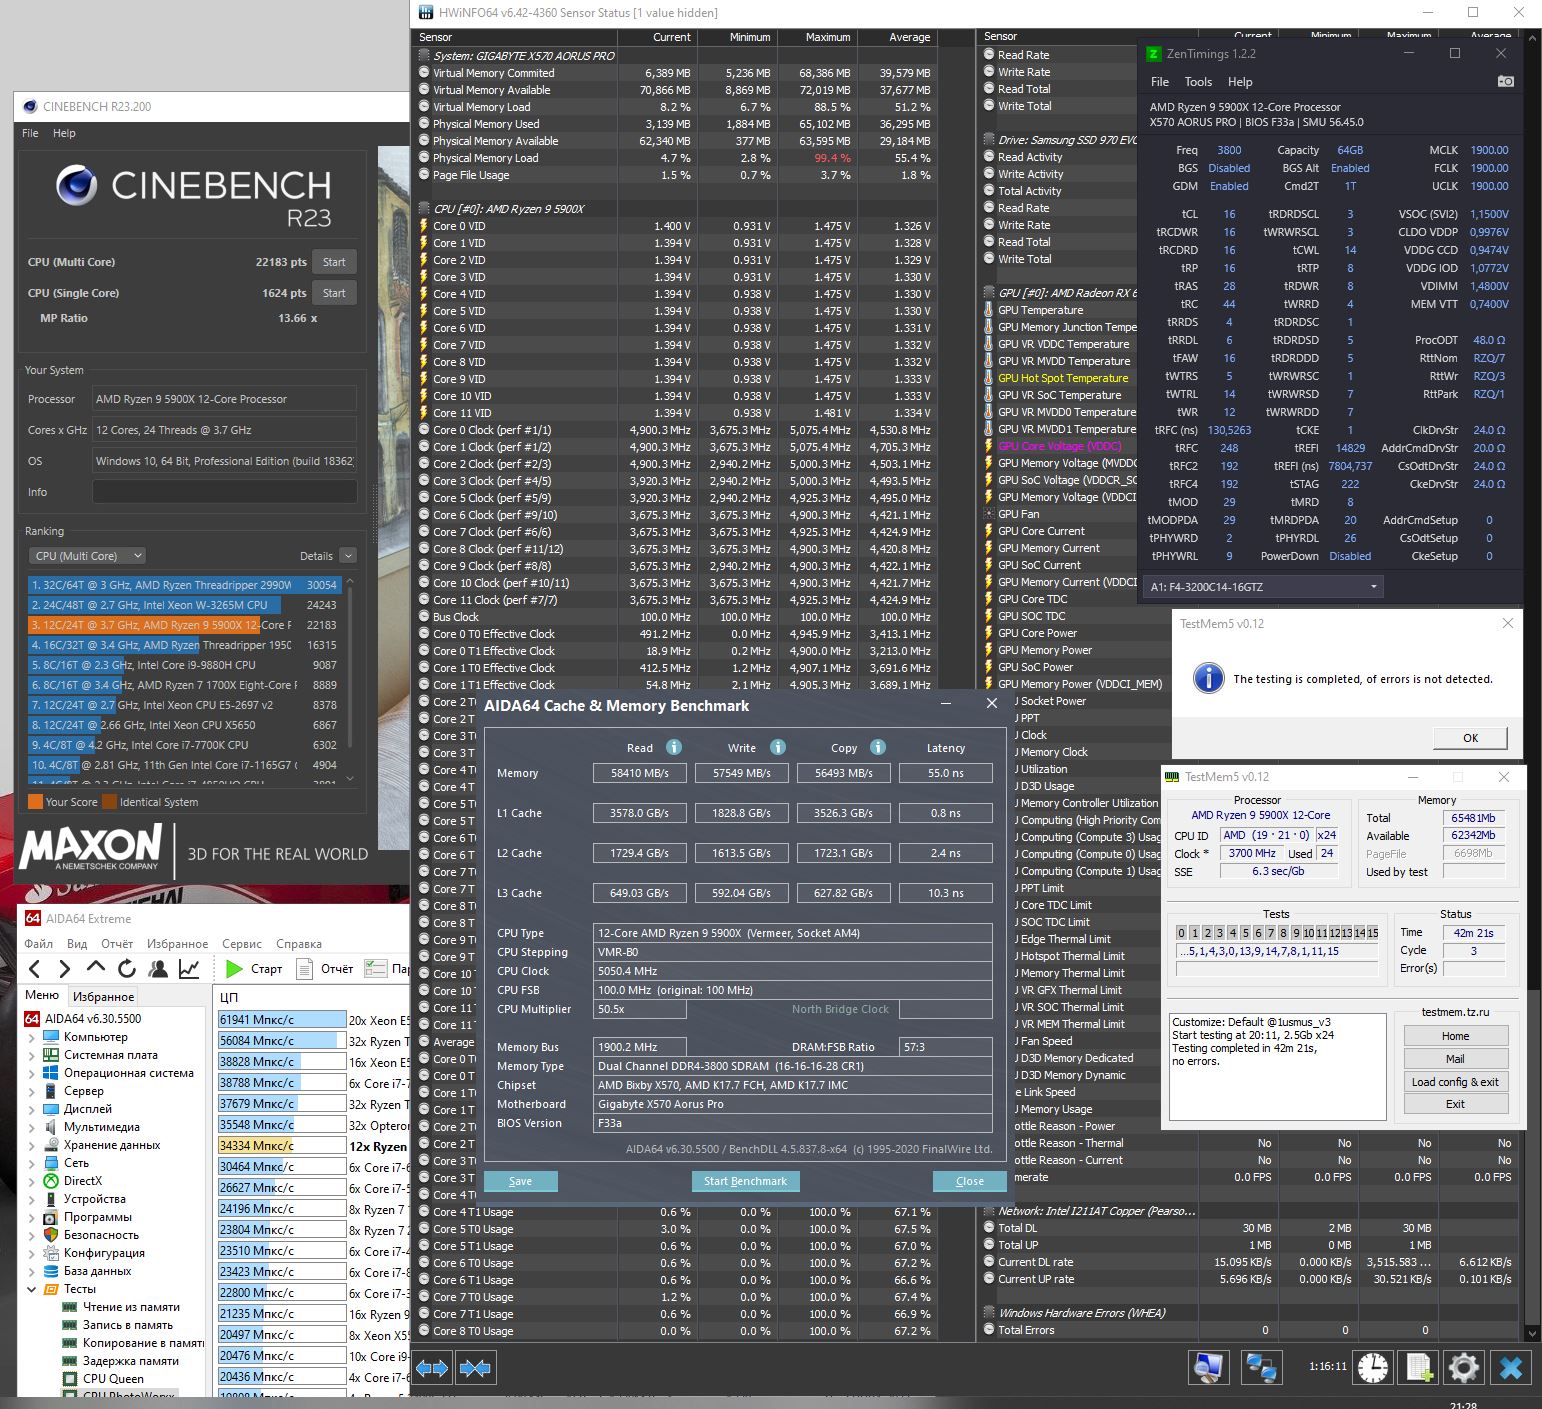Click HWiNFO clock reset icon
This screenshot has width=1542, height=1409.
tap(1373, 1367)
